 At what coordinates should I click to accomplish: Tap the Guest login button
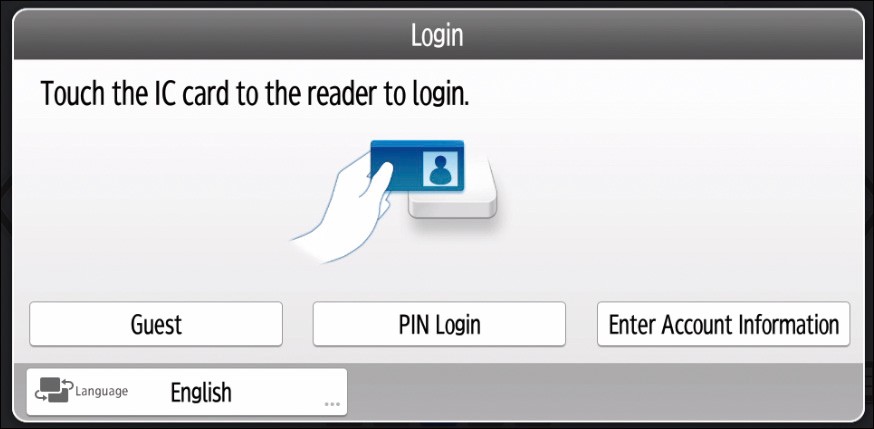(156, 324)
